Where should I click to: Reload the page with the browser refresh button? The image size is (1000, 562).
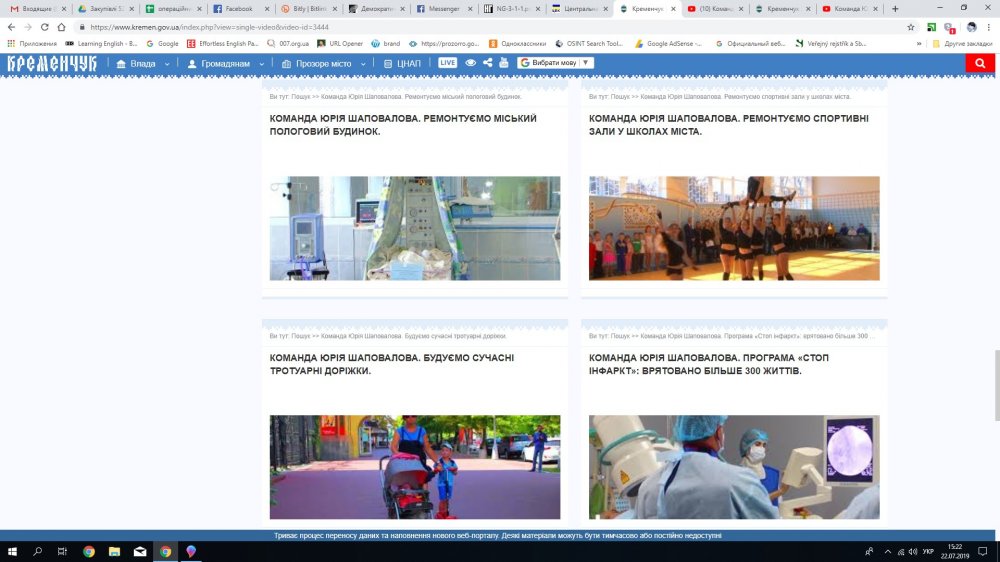45,27
